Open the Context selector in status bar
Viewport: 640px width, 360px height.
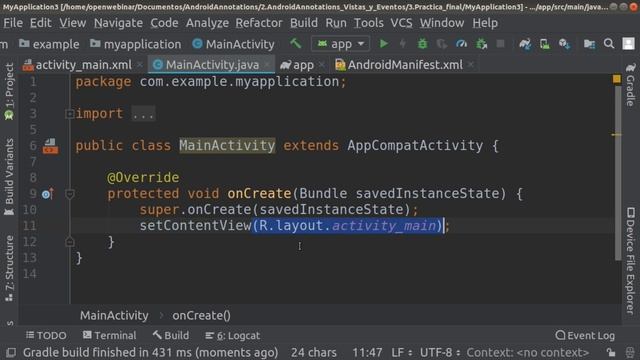pyautogui.click(x=528, y=352)
